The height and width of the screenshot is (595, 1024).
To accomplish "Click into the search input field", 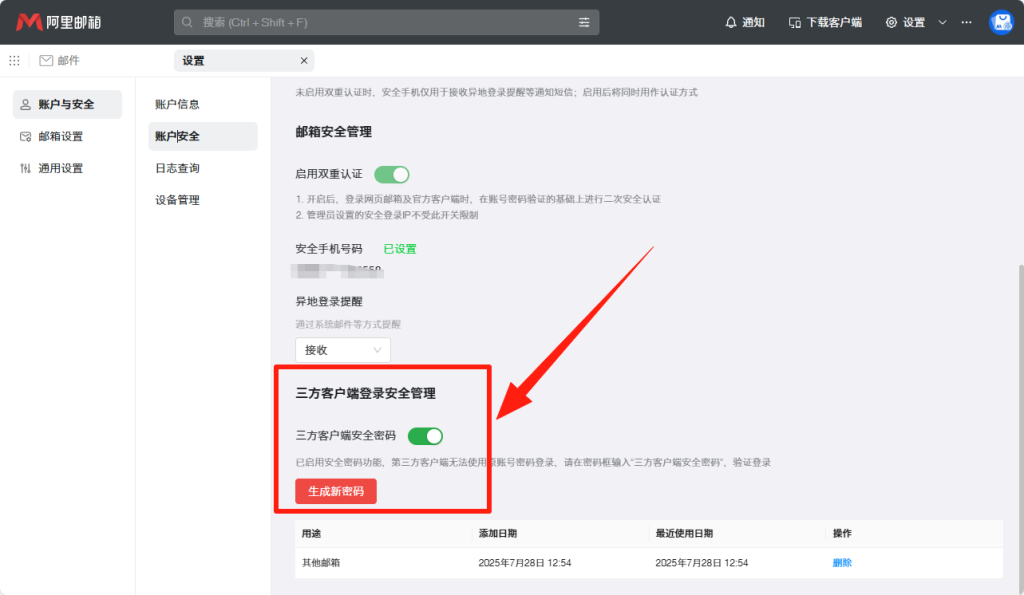I will 380,22.
